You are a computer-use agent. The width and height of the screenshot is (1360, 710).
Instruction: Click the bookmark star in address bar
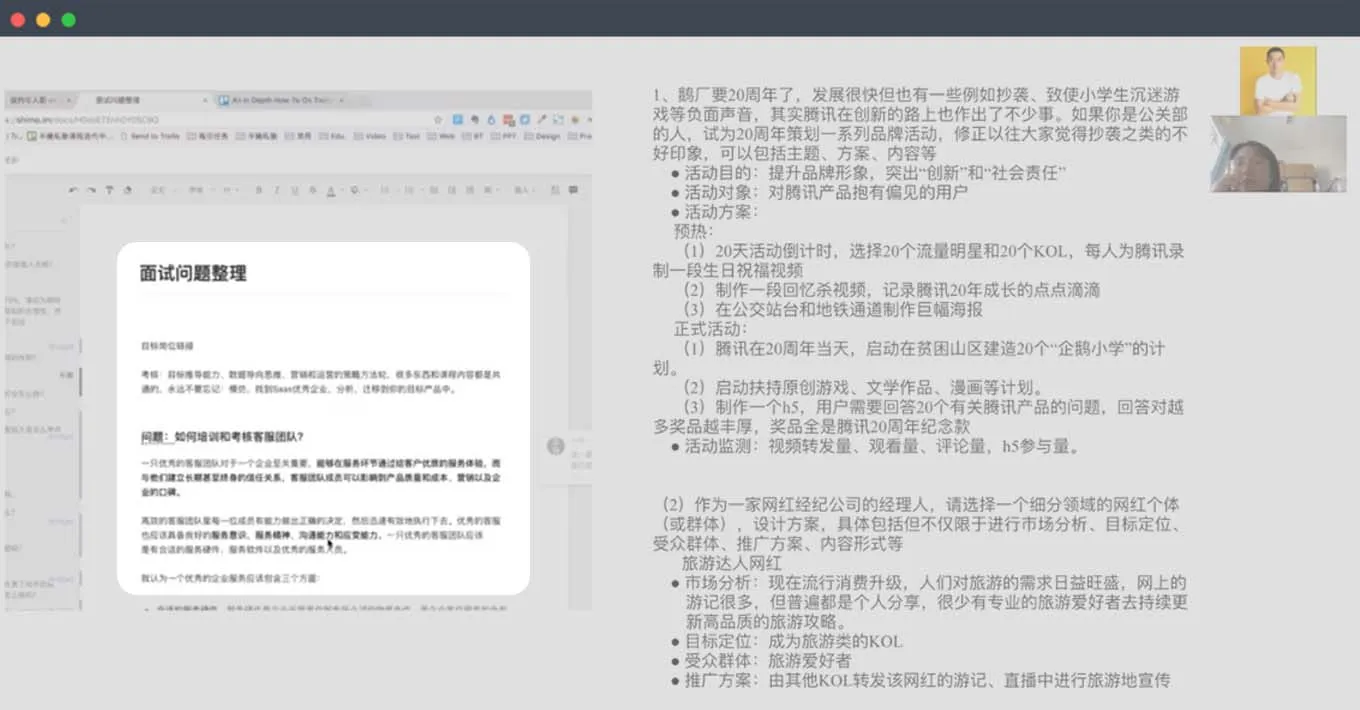click(438, 119)
